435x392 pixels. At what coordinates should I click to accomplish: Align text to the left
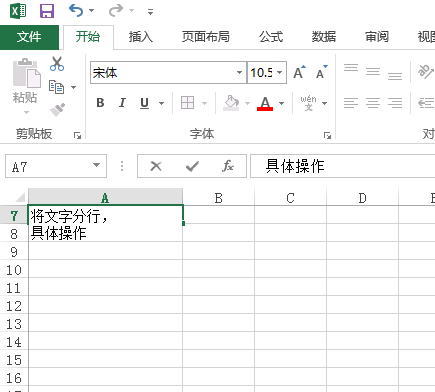(x=351, y=103)
